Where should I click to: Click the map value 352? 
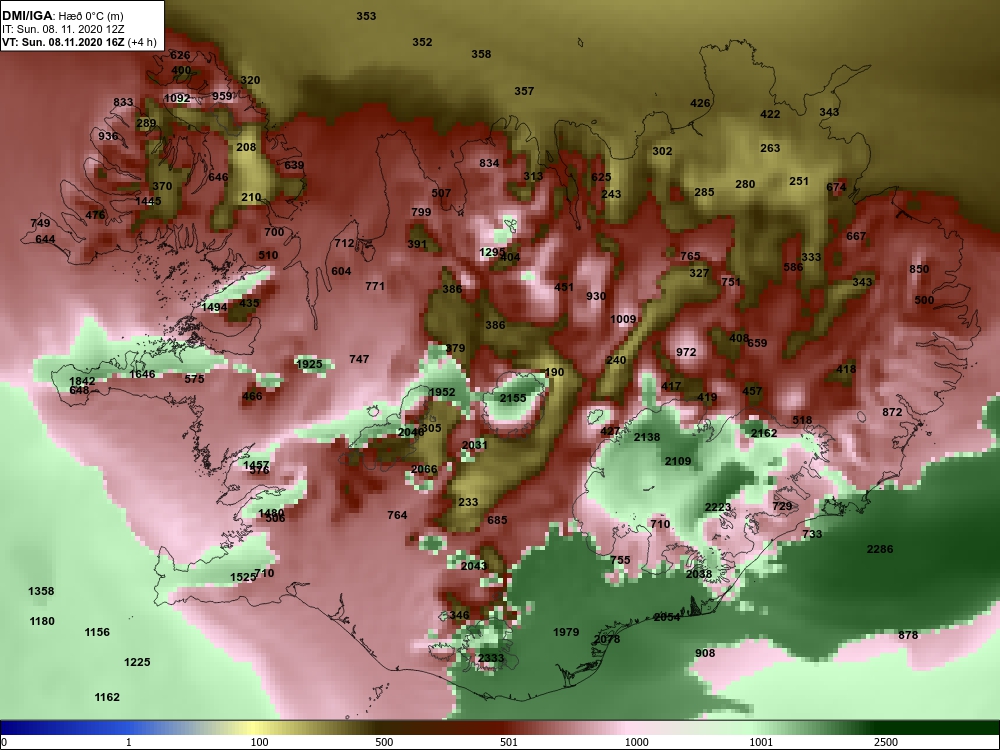(422, 42)
